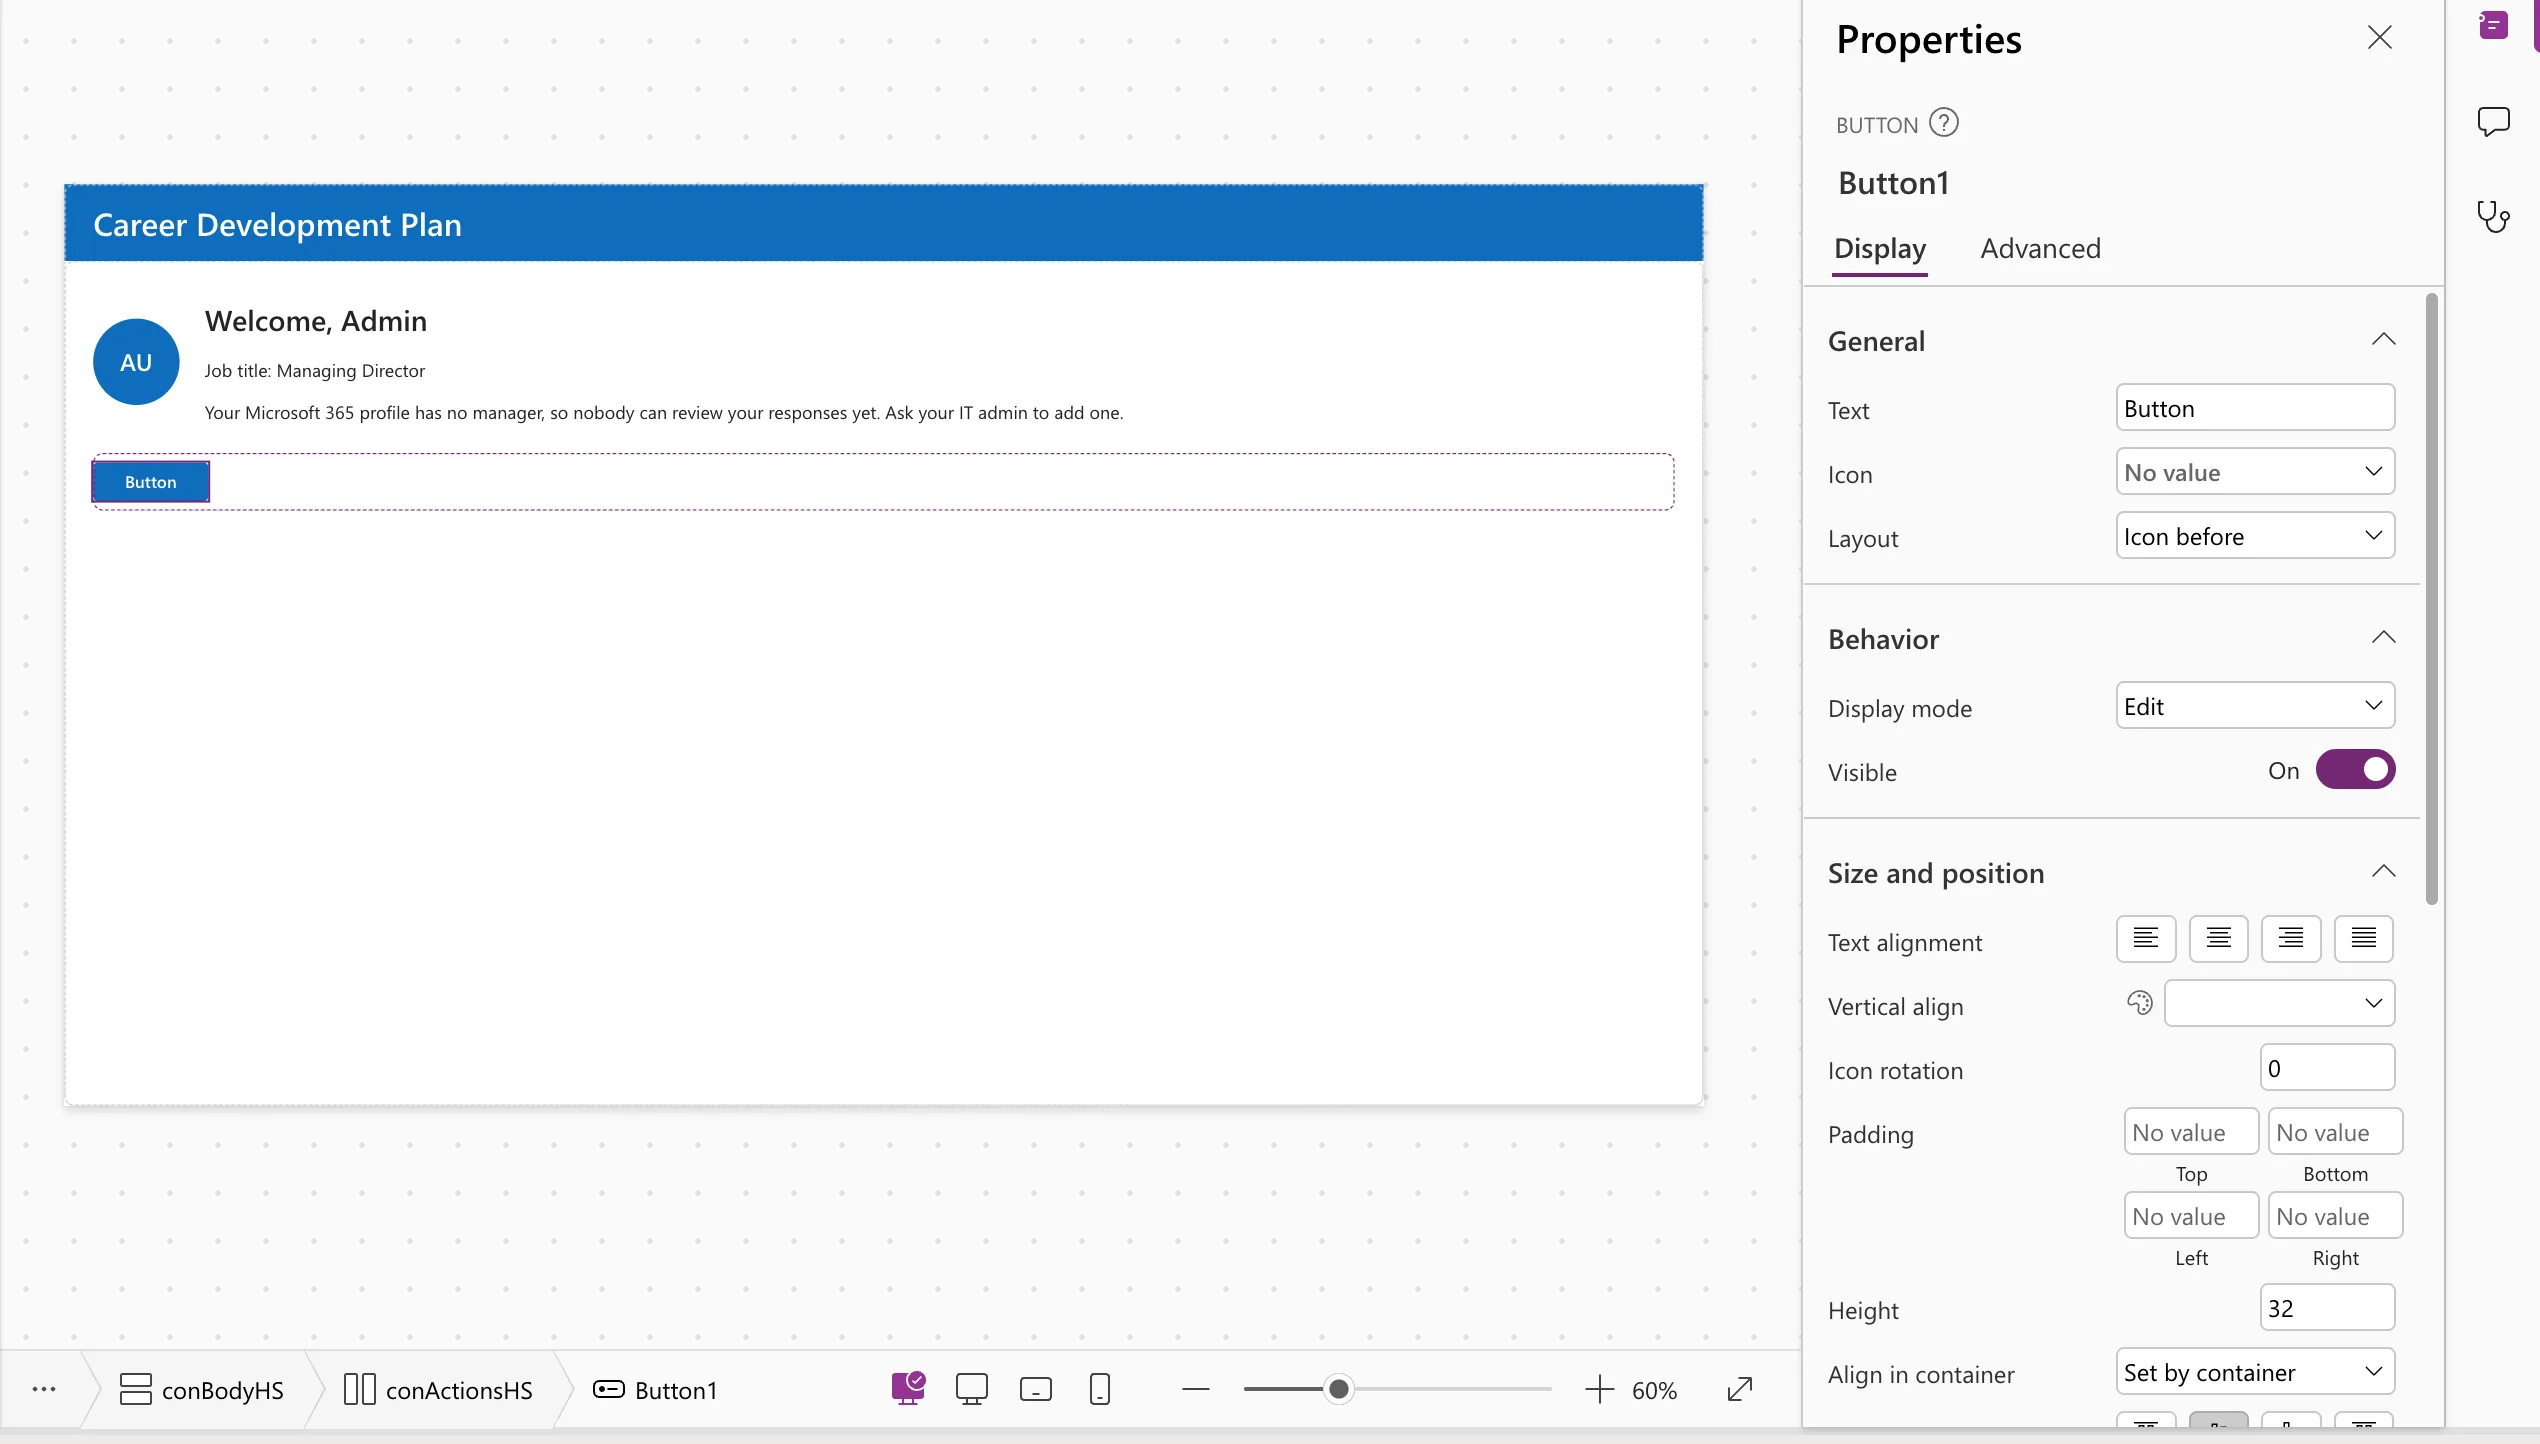Open the Display mode dropdown
Viewport: 2540px width, 1444px height.
point(2255,706)
